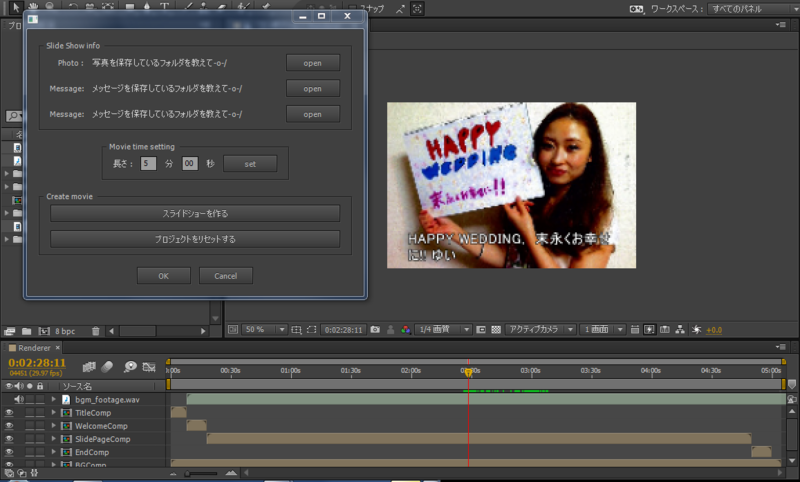Close the Renderer timeline tab
Image resolution: width=800 pixels, height=482 pixels.
point(58,347)
